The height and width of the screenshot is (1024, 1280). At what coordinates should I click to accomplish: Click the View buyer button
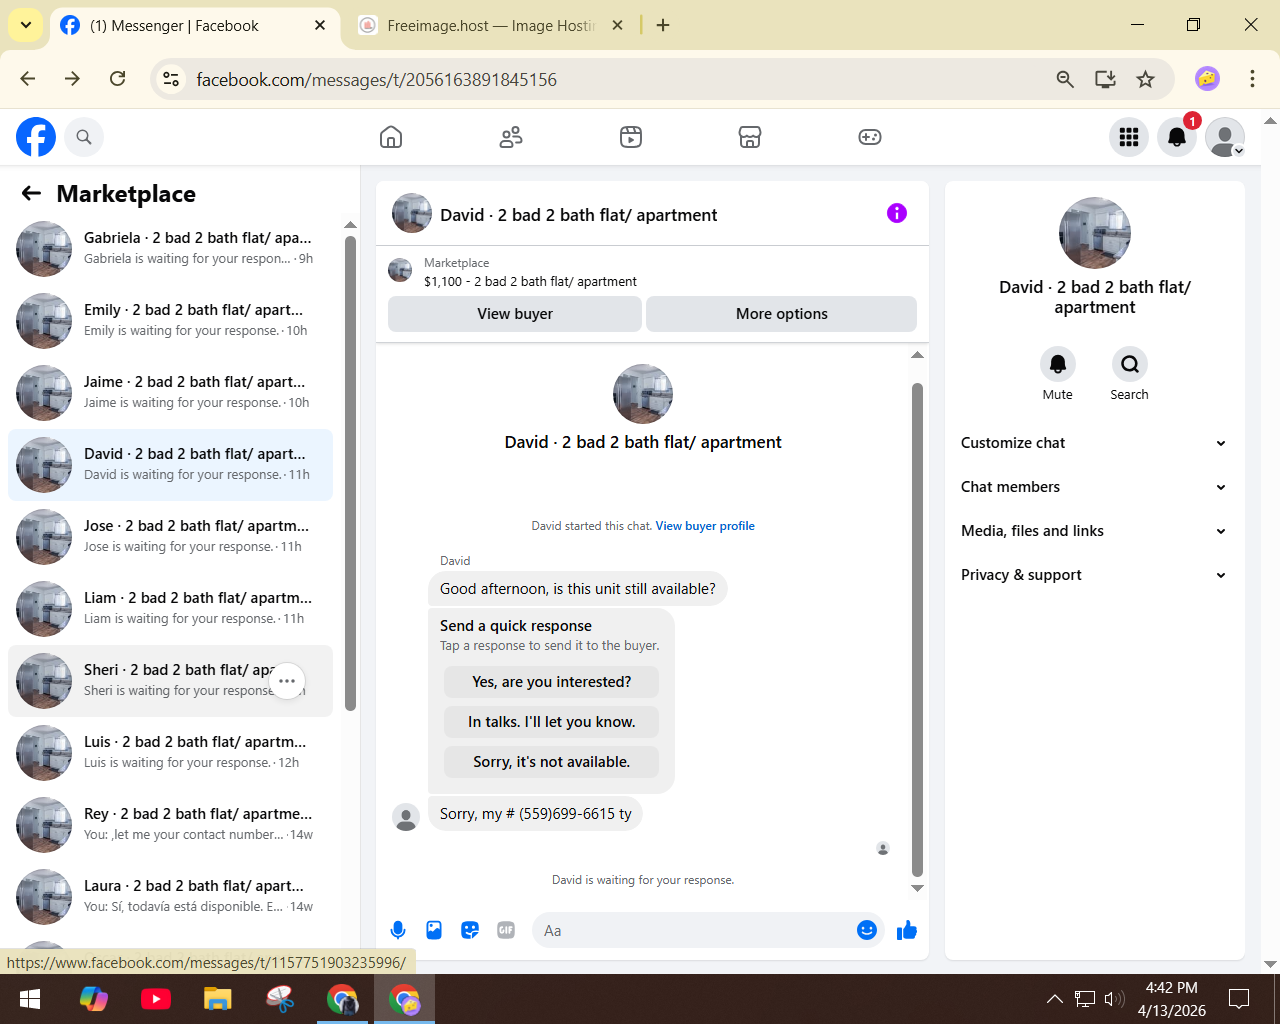515,314
